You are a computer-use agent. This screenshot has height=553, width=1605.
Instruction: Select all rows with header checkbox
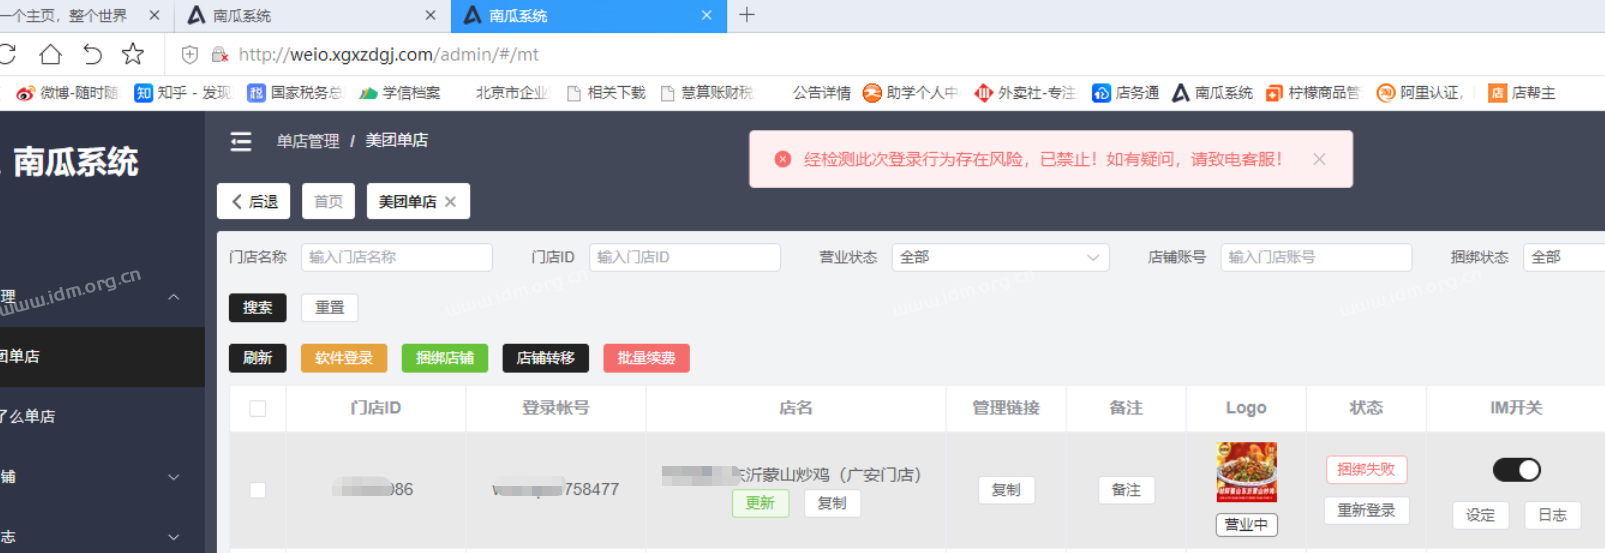click(x=258, y=409)
